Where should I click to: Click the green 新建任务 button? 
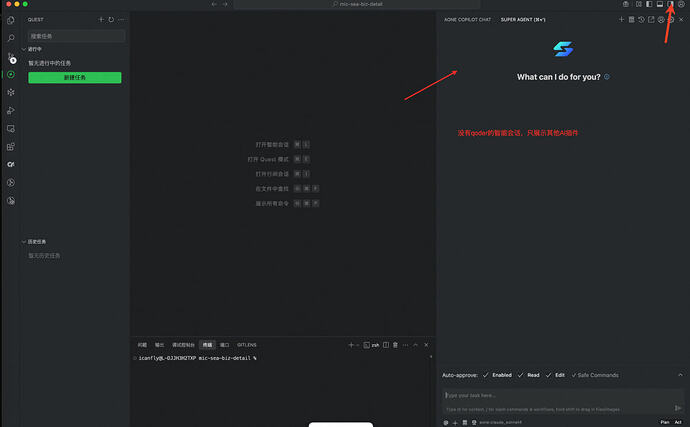75,77
